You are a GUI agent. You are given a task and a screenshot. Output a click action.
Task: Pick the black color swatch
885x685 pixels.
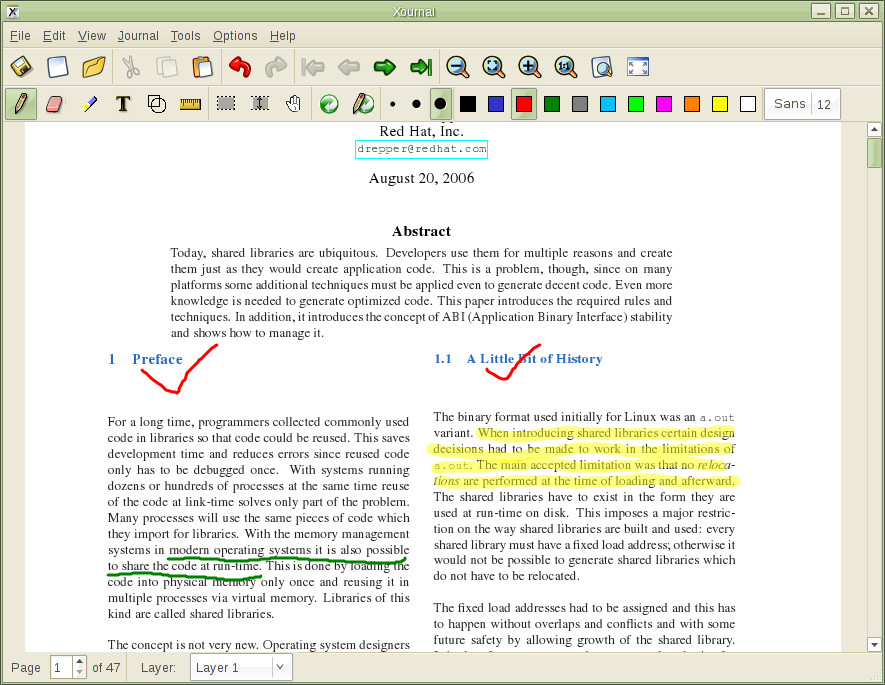[468, 104]
